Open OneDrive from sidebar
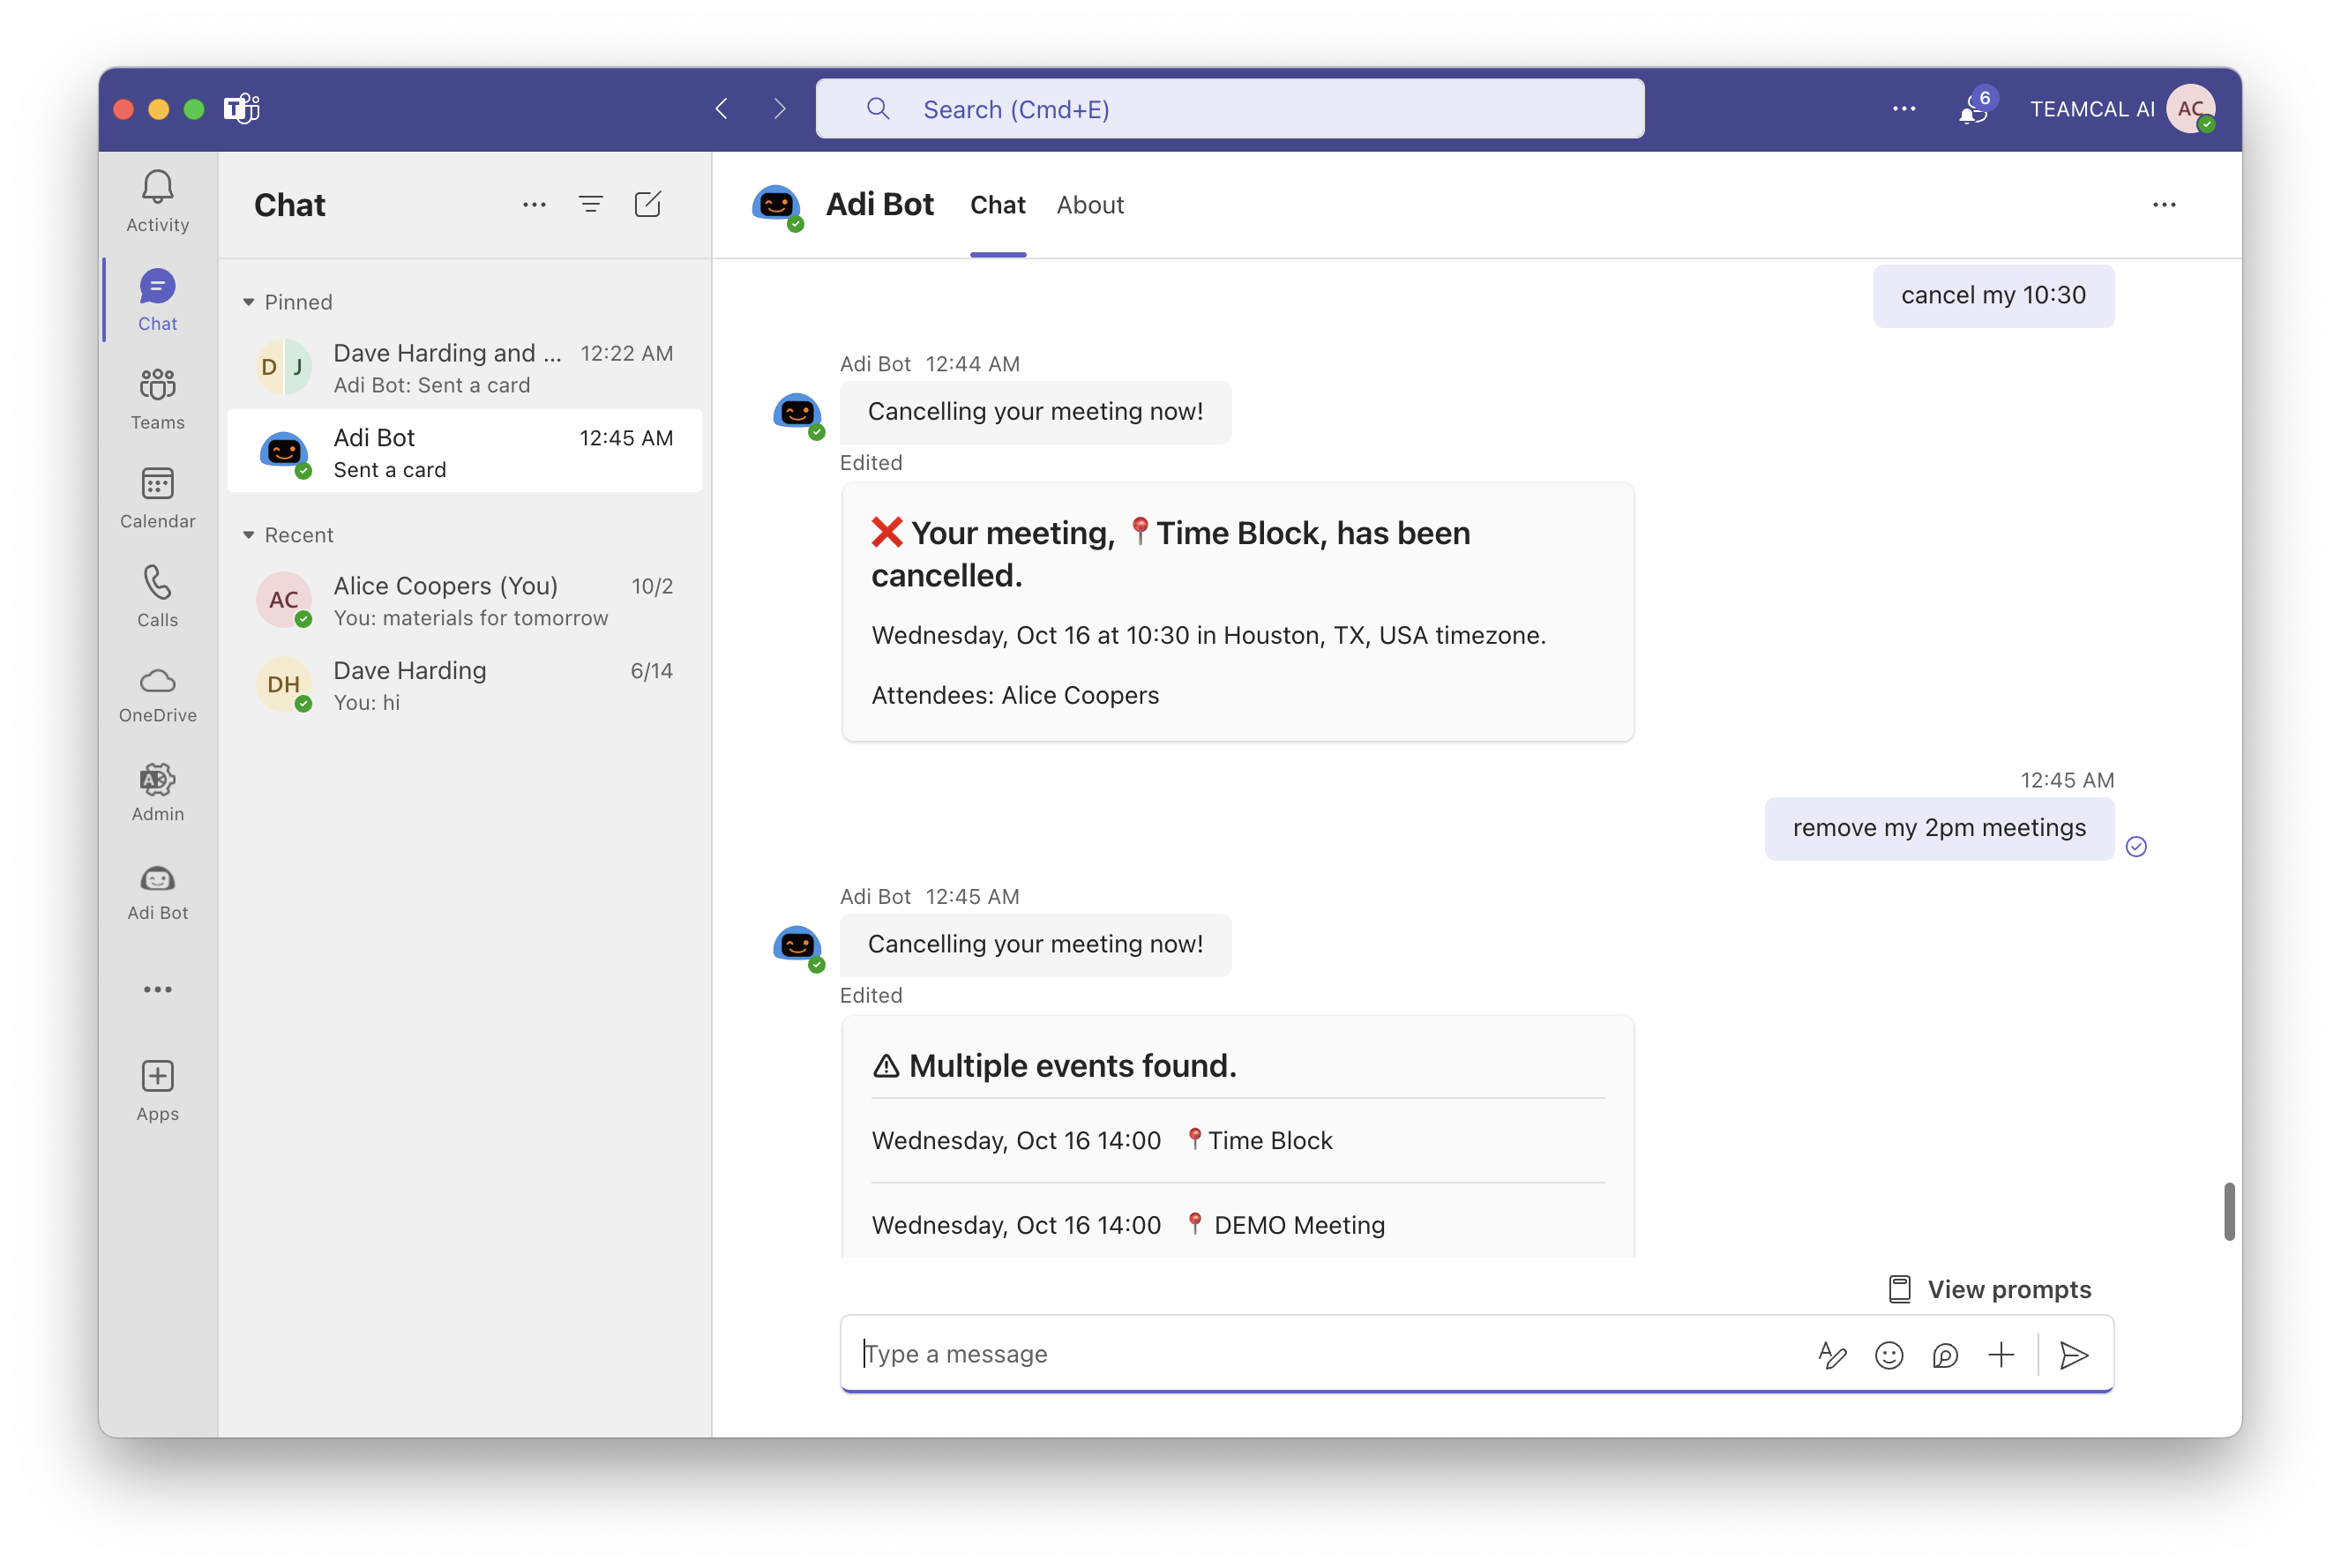 [x=157, y=694]
